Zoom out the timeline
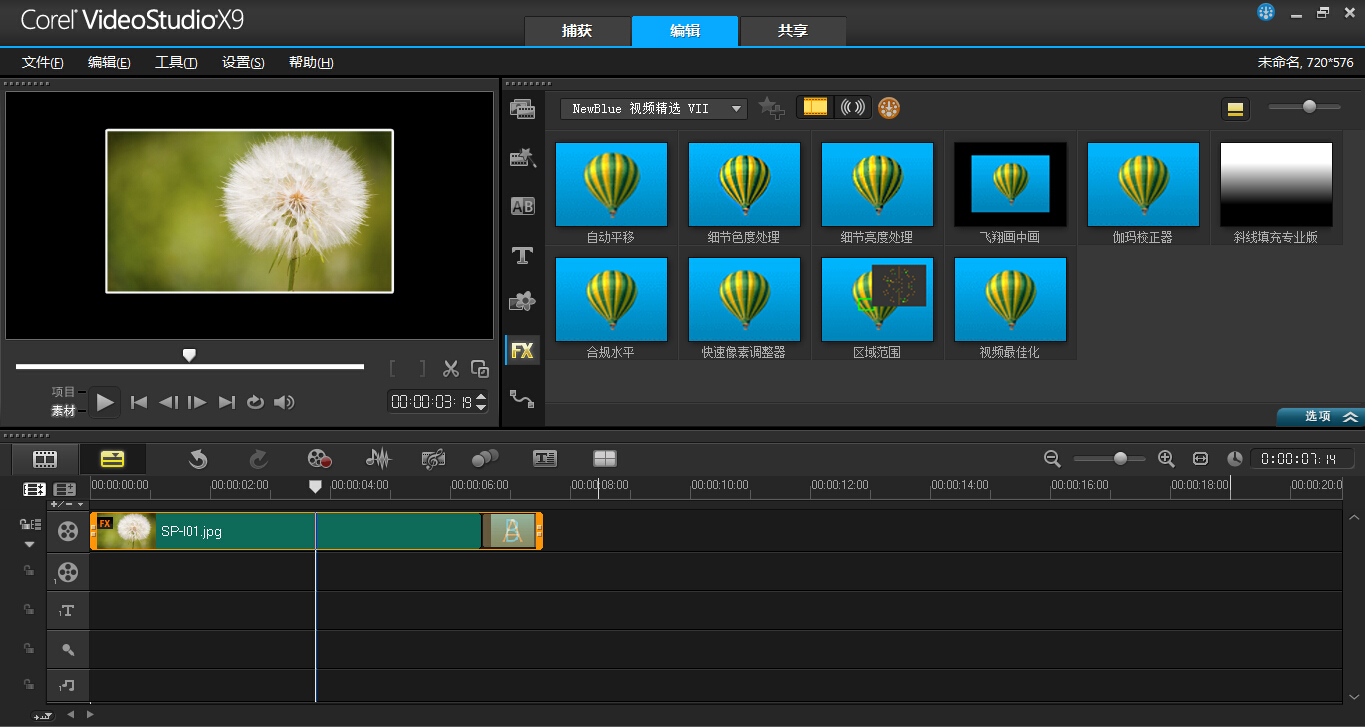Viewport: 1365px width, 727px height. [x=1052, y=458]
